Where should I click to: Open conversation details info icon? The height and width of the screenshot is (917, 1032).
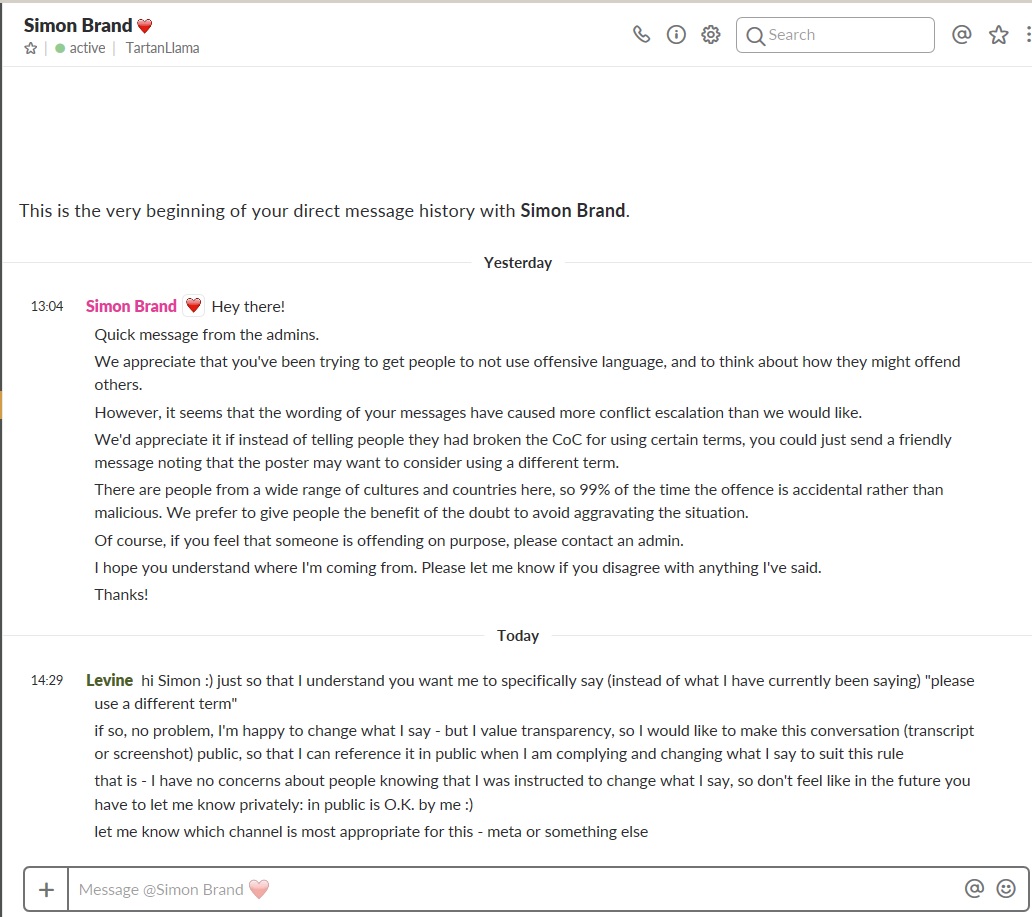pos(676,34)
